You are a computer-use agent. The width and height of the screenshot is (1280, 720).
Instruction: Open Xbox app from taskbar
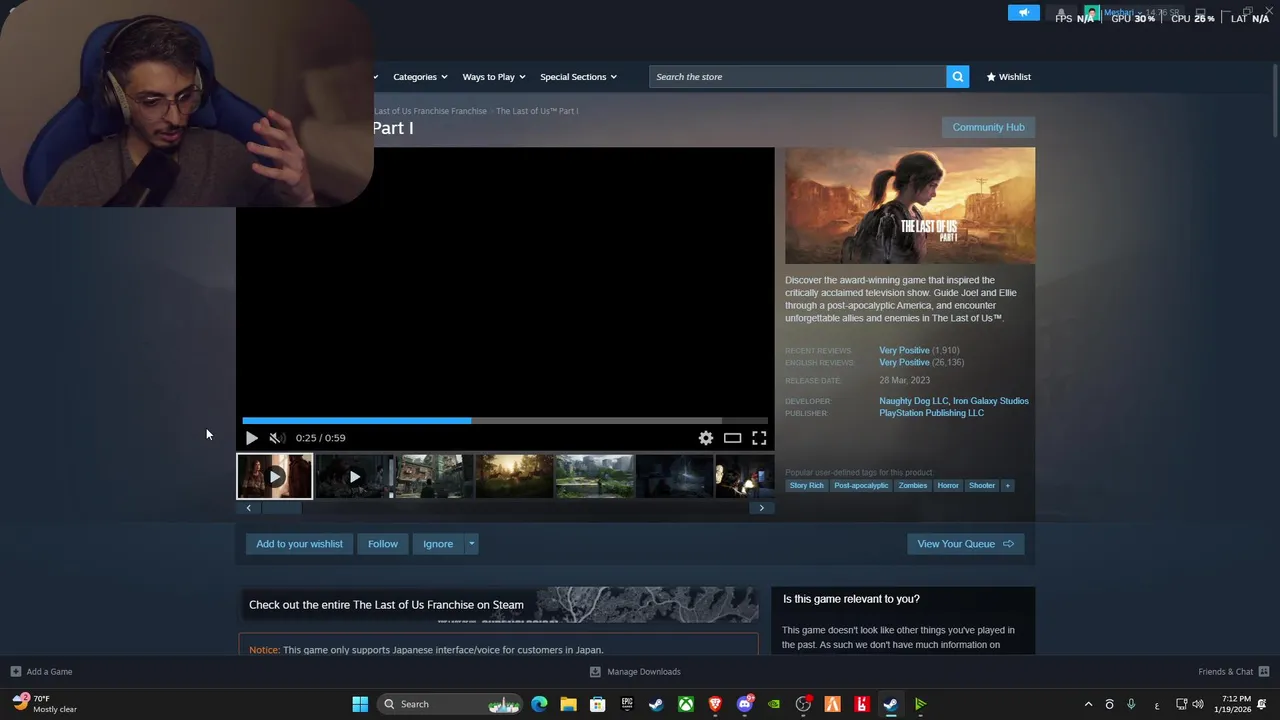[x=686, y=704]
